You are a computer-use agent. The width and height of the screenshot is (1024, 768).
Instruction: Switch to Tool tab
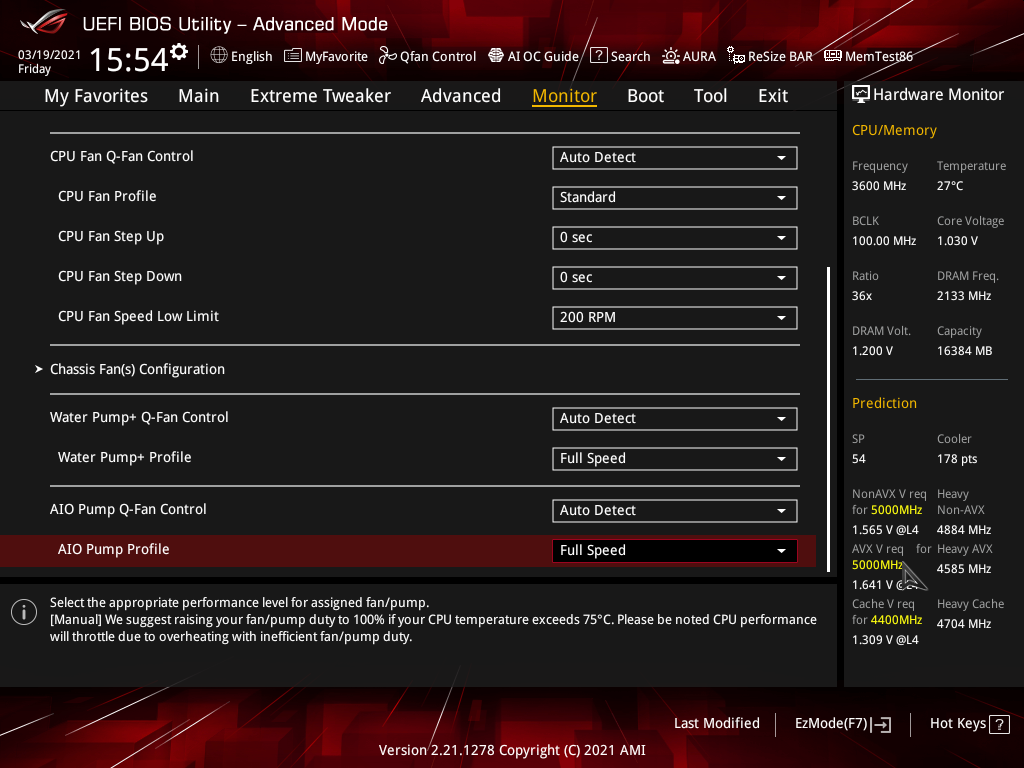(710, 96)
